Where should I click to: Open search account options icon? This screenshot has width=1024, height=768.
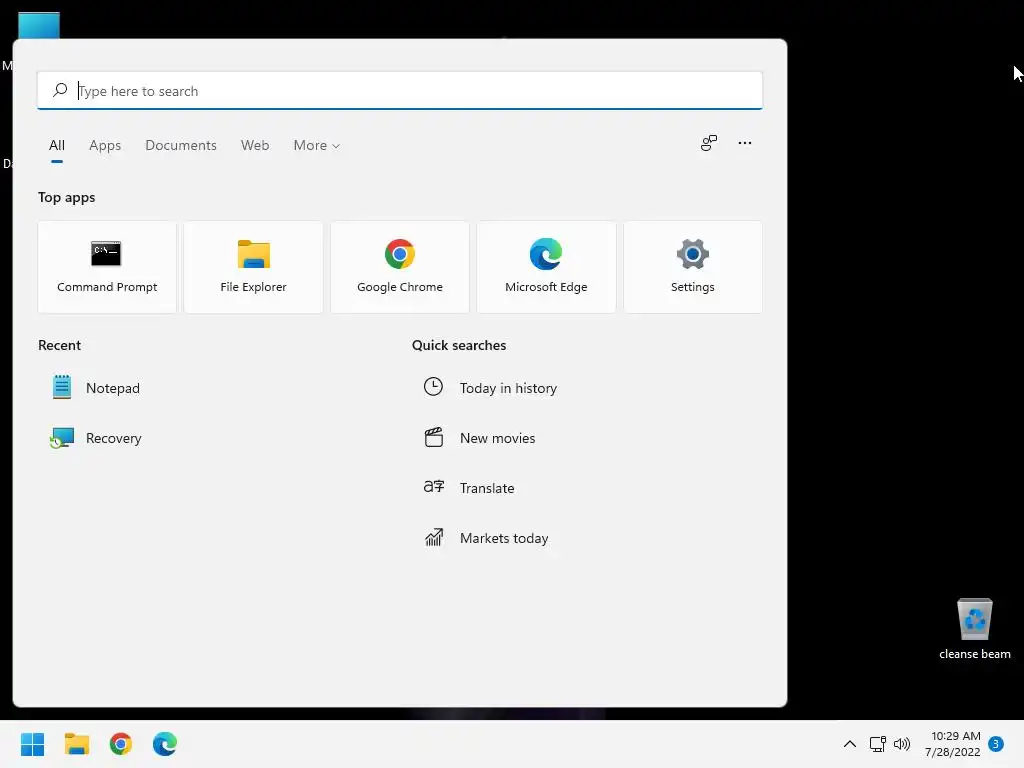pos(709,143)
